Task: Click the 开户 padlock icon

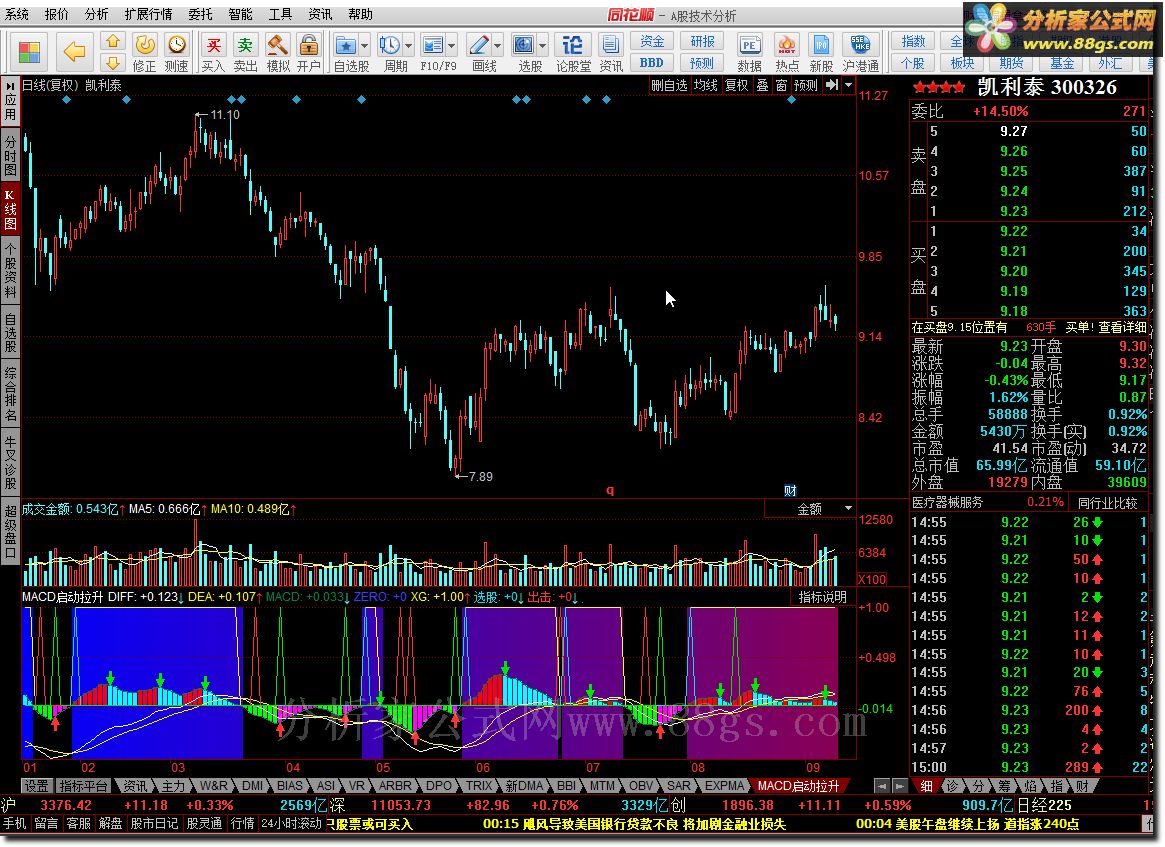Action: tap(308, 45)
